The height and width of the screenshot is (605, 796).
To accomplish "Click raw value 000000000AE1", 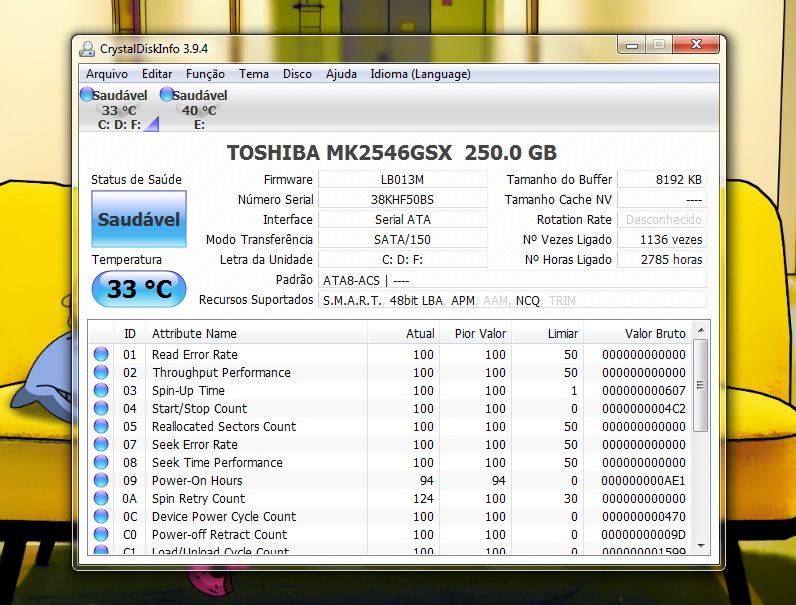I will click(x=643, y=481).
